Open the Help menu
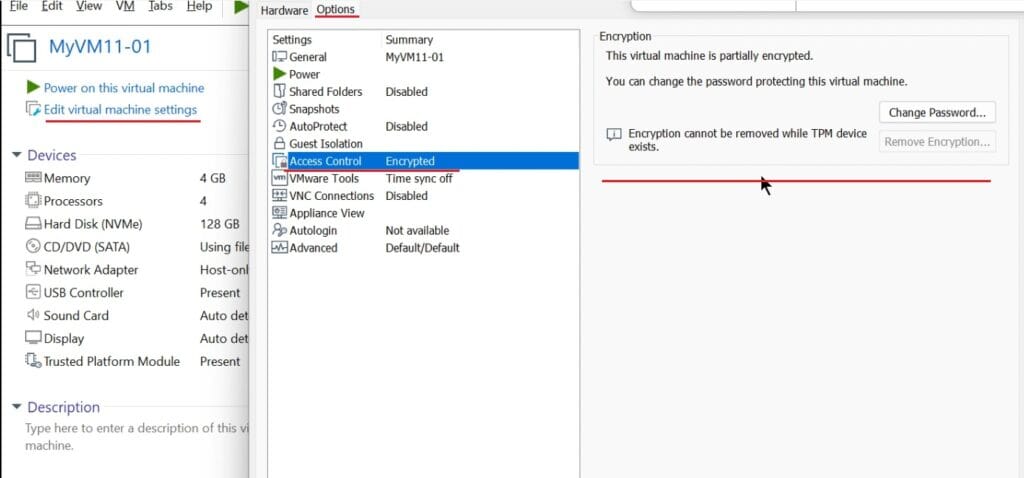The height and width of the screenshot is (478, 1024). point(199,6)
